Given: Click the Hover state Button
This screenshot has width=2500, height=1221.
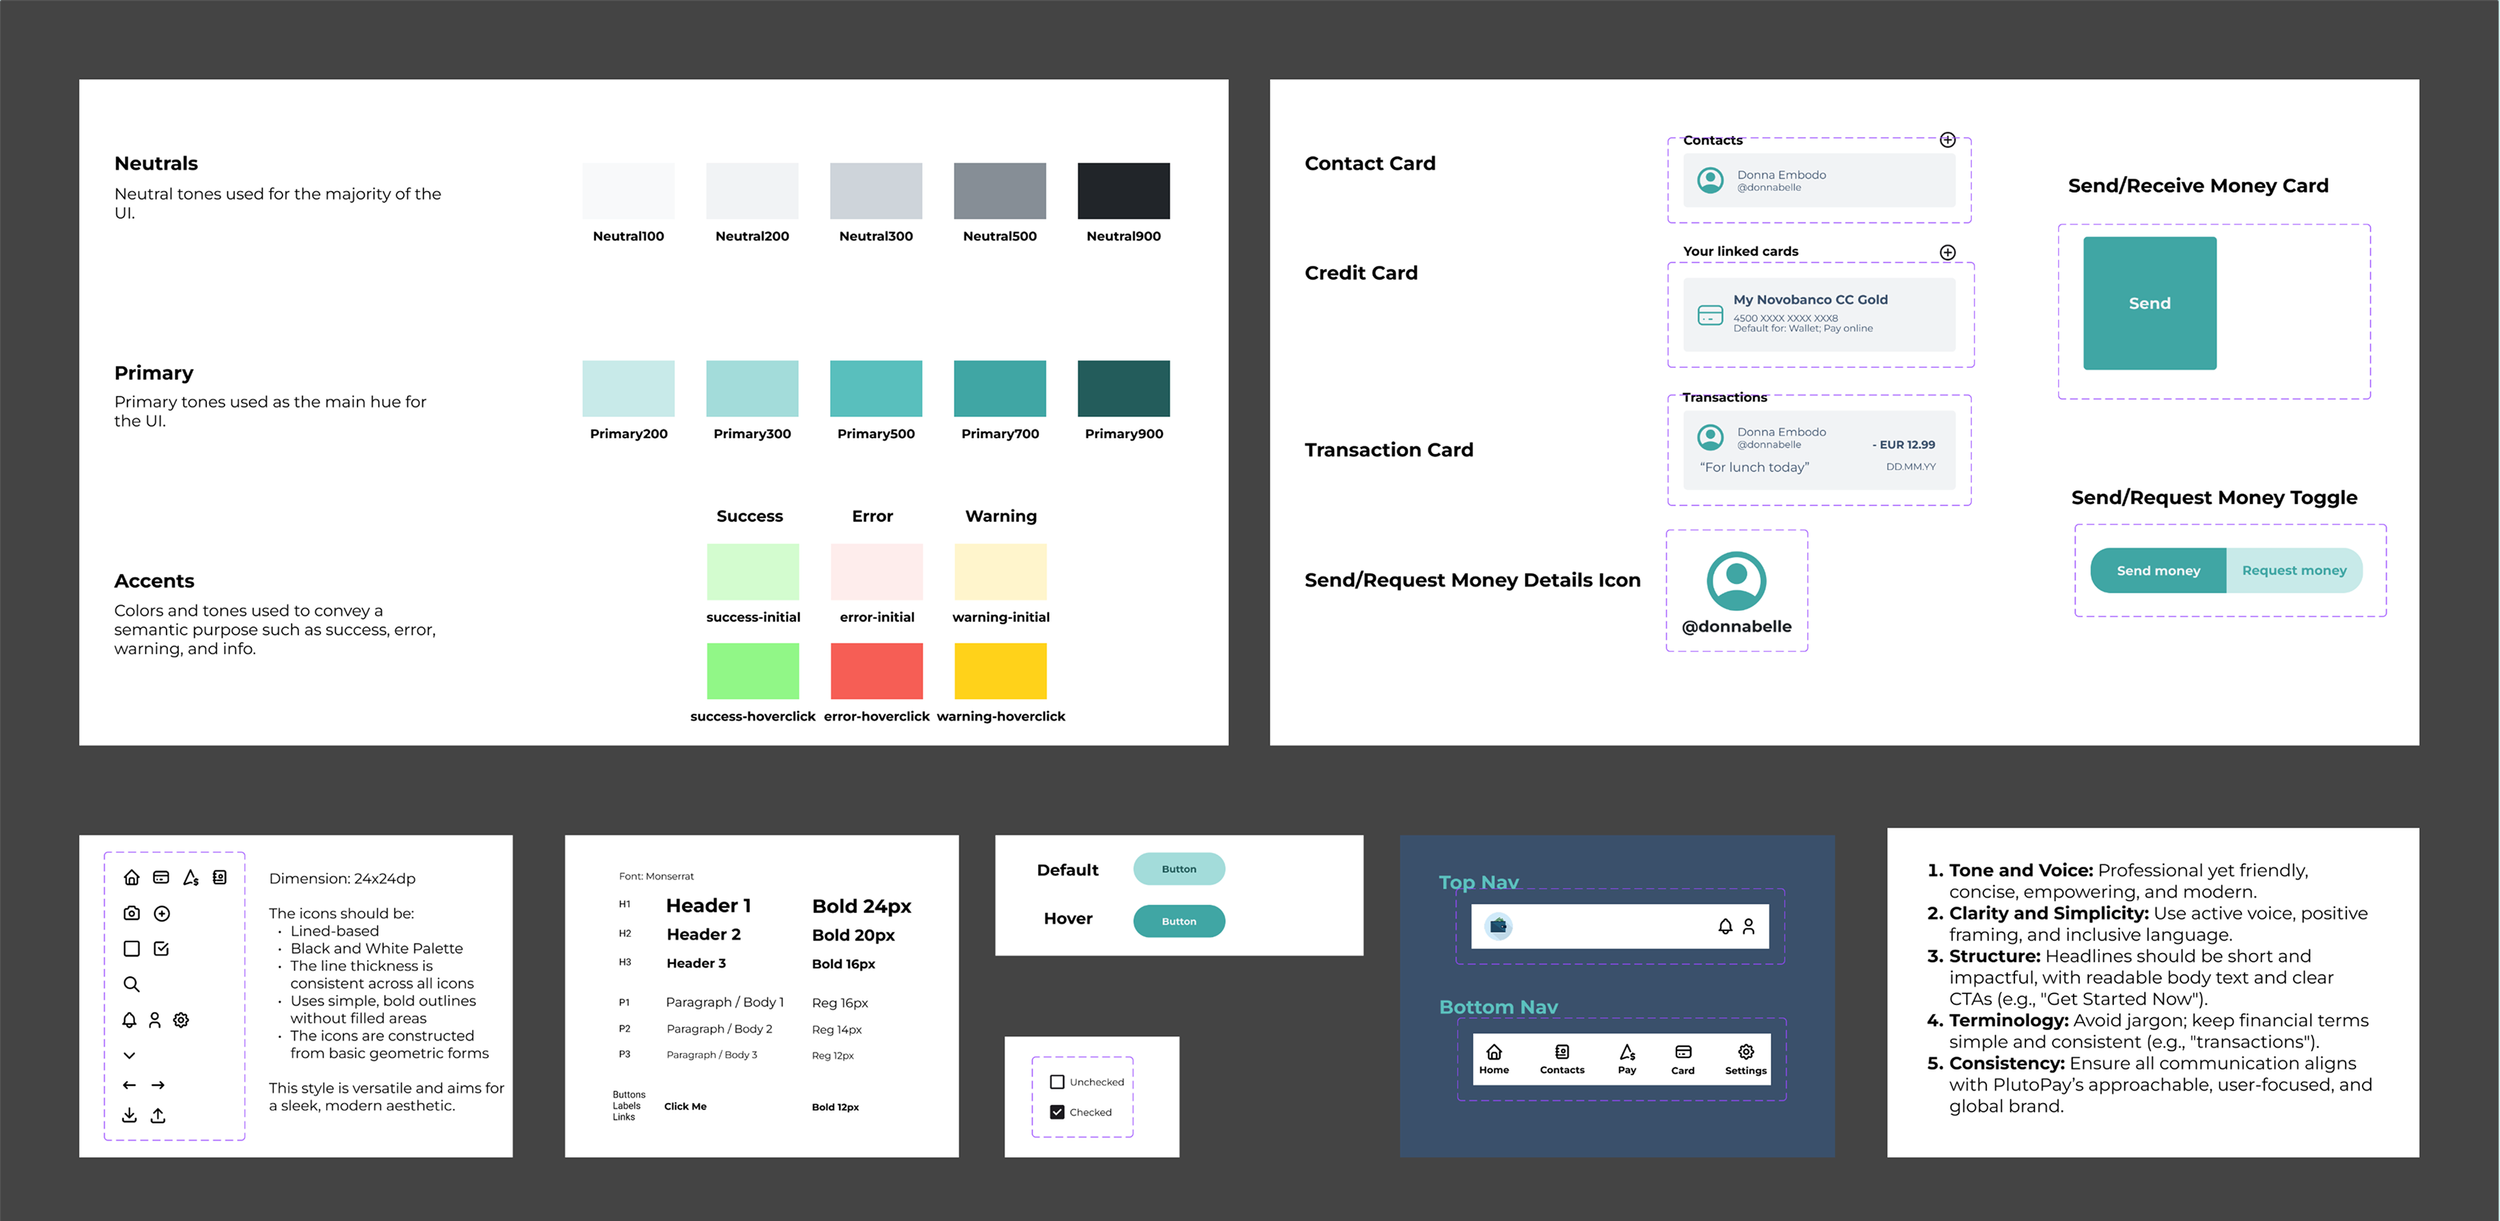Looking at the screenshot, I should point(1179,921).
